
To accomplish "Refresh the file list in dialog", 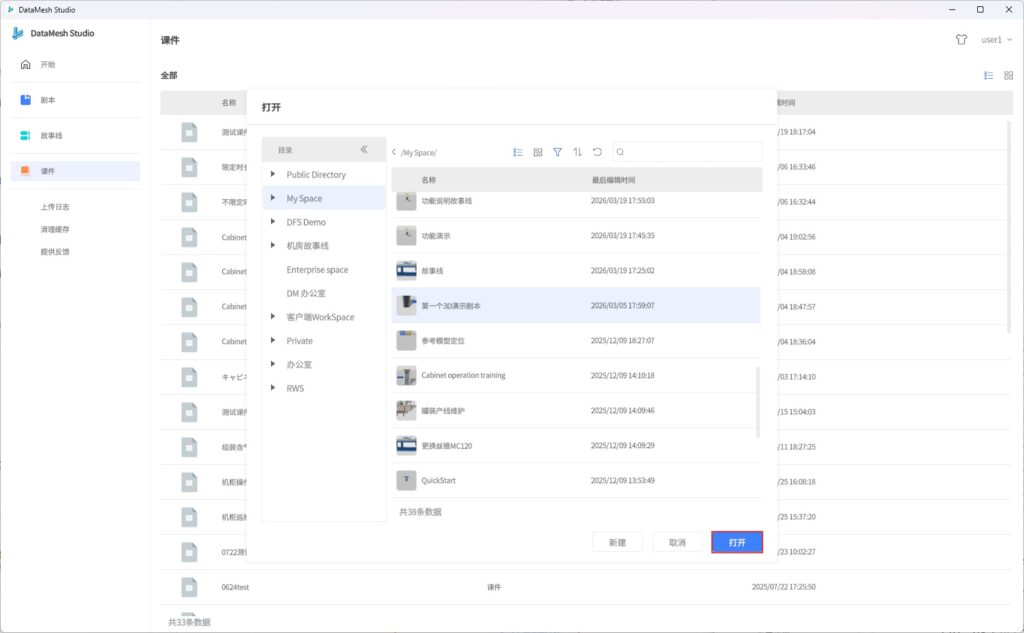I will point(597,152).
